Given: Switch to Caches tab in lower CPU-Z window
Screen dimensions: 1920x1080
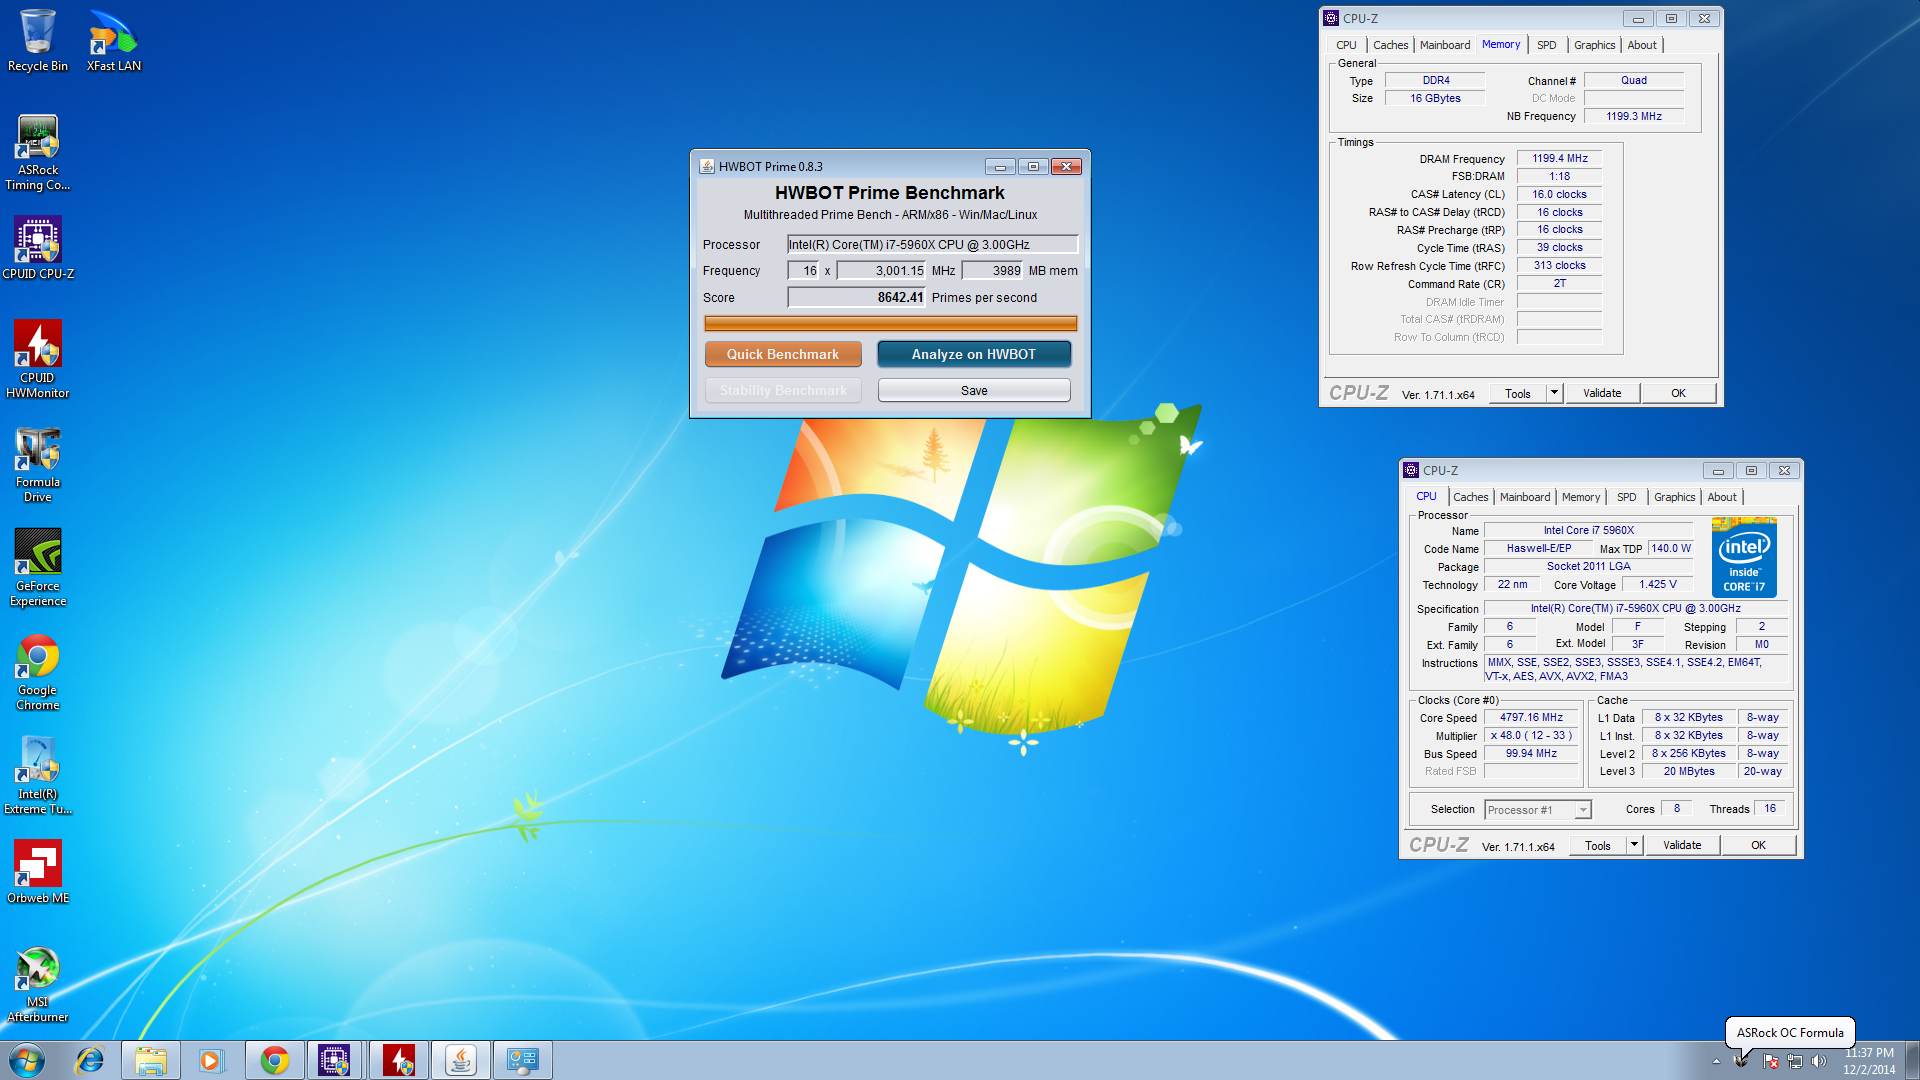Looking at the screenshot, I should pyautogui.click(x=1470, y=497).
